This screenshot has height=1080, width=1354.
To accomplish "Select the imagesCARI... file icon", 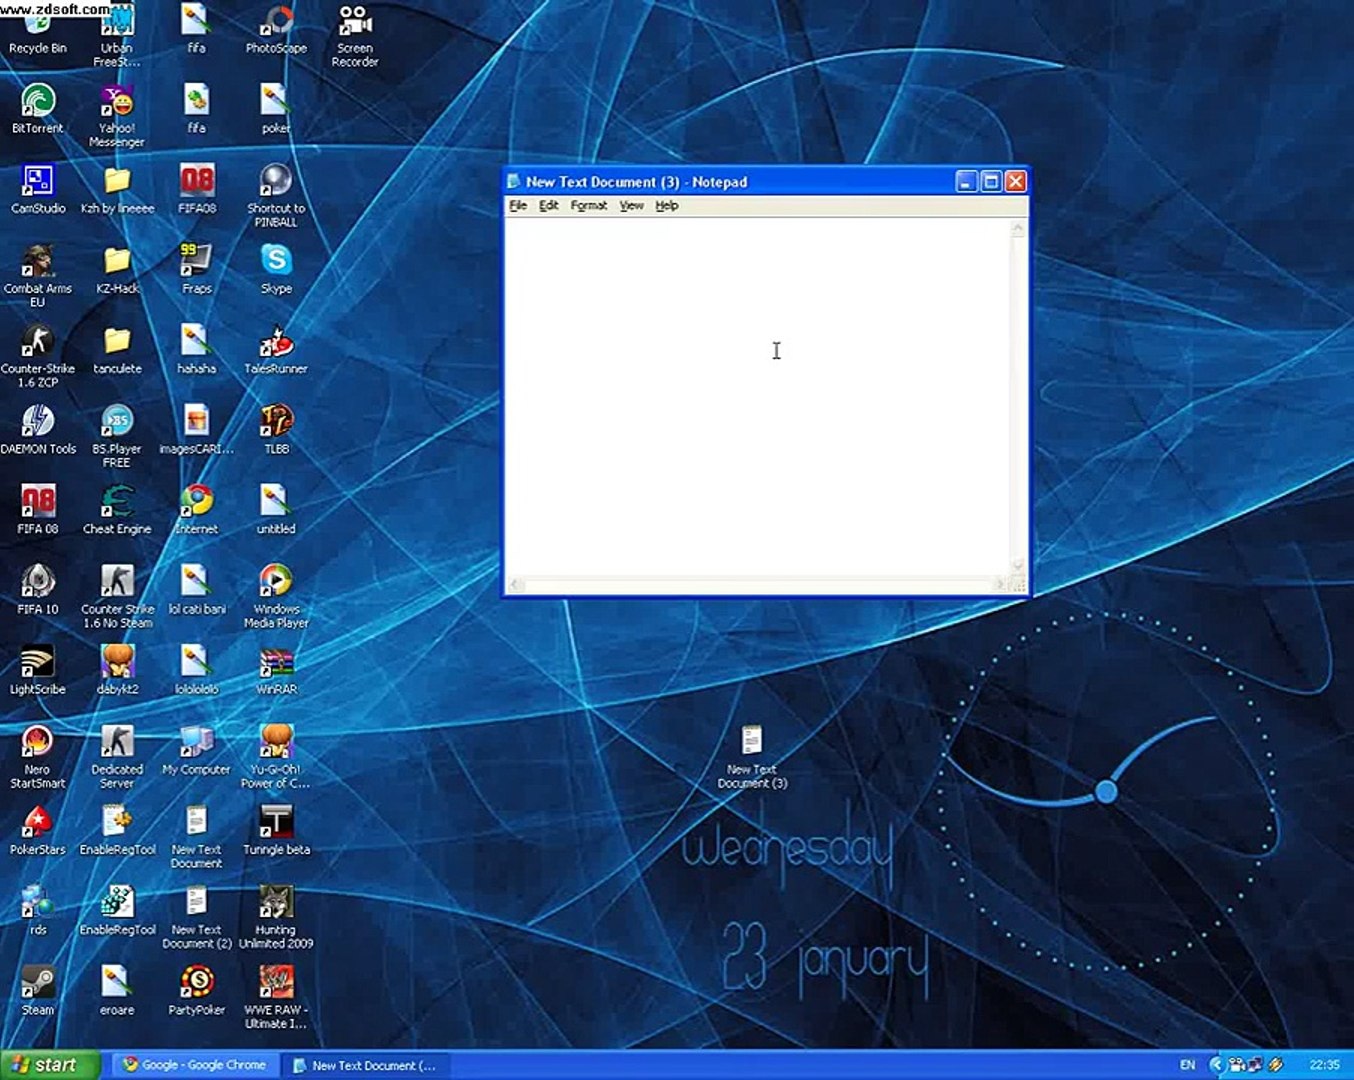I will [x=196, y=430].
